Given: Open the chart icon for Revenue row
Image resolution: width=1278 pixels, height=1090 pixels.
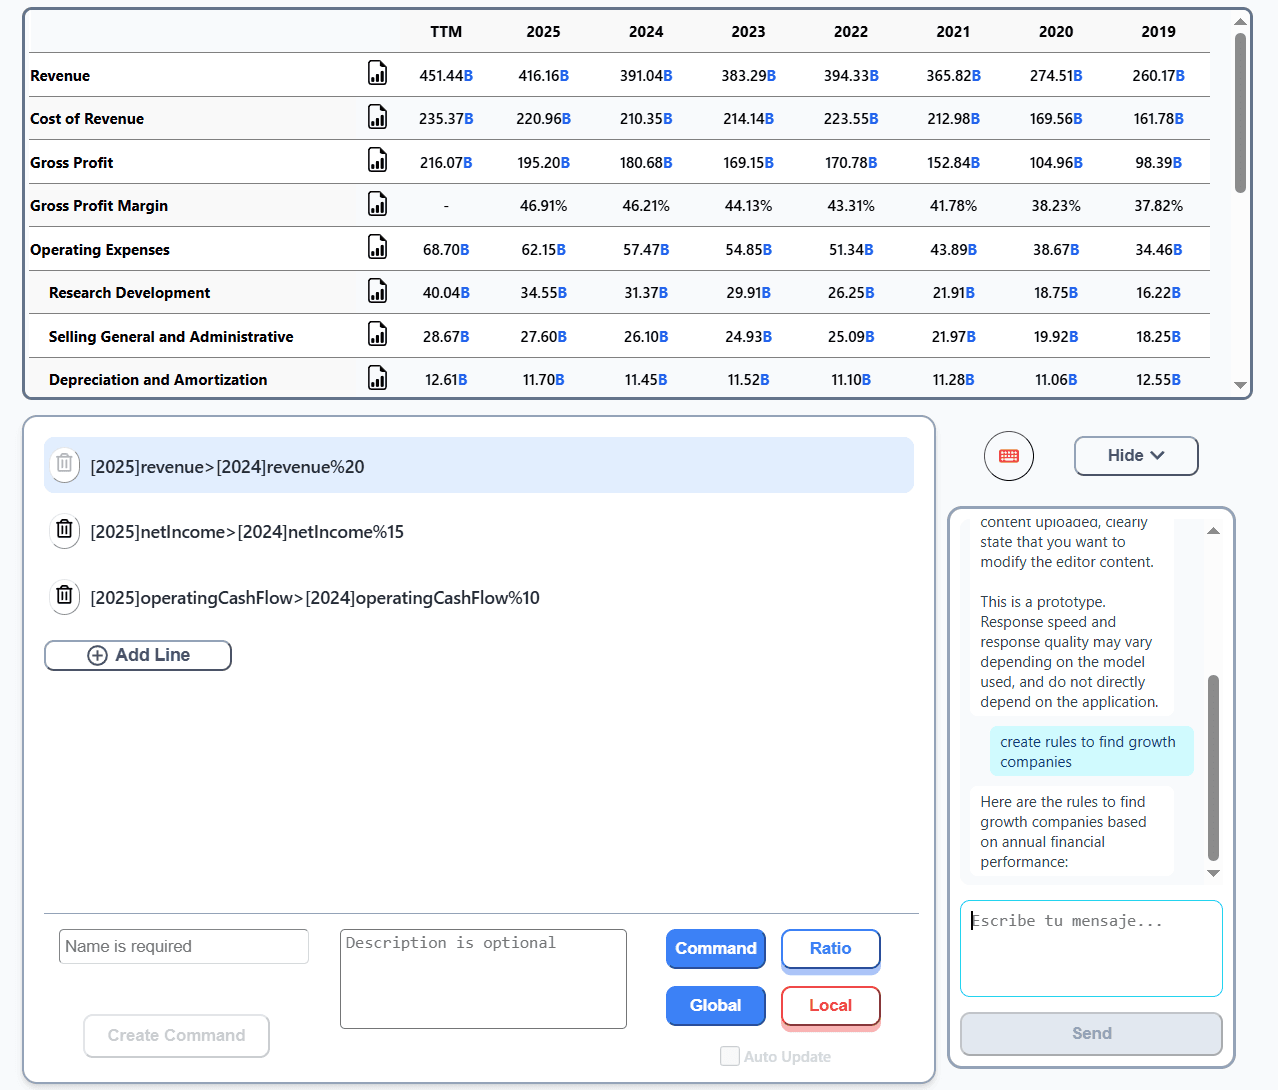Looking at the screenshot, I should 377,73.
